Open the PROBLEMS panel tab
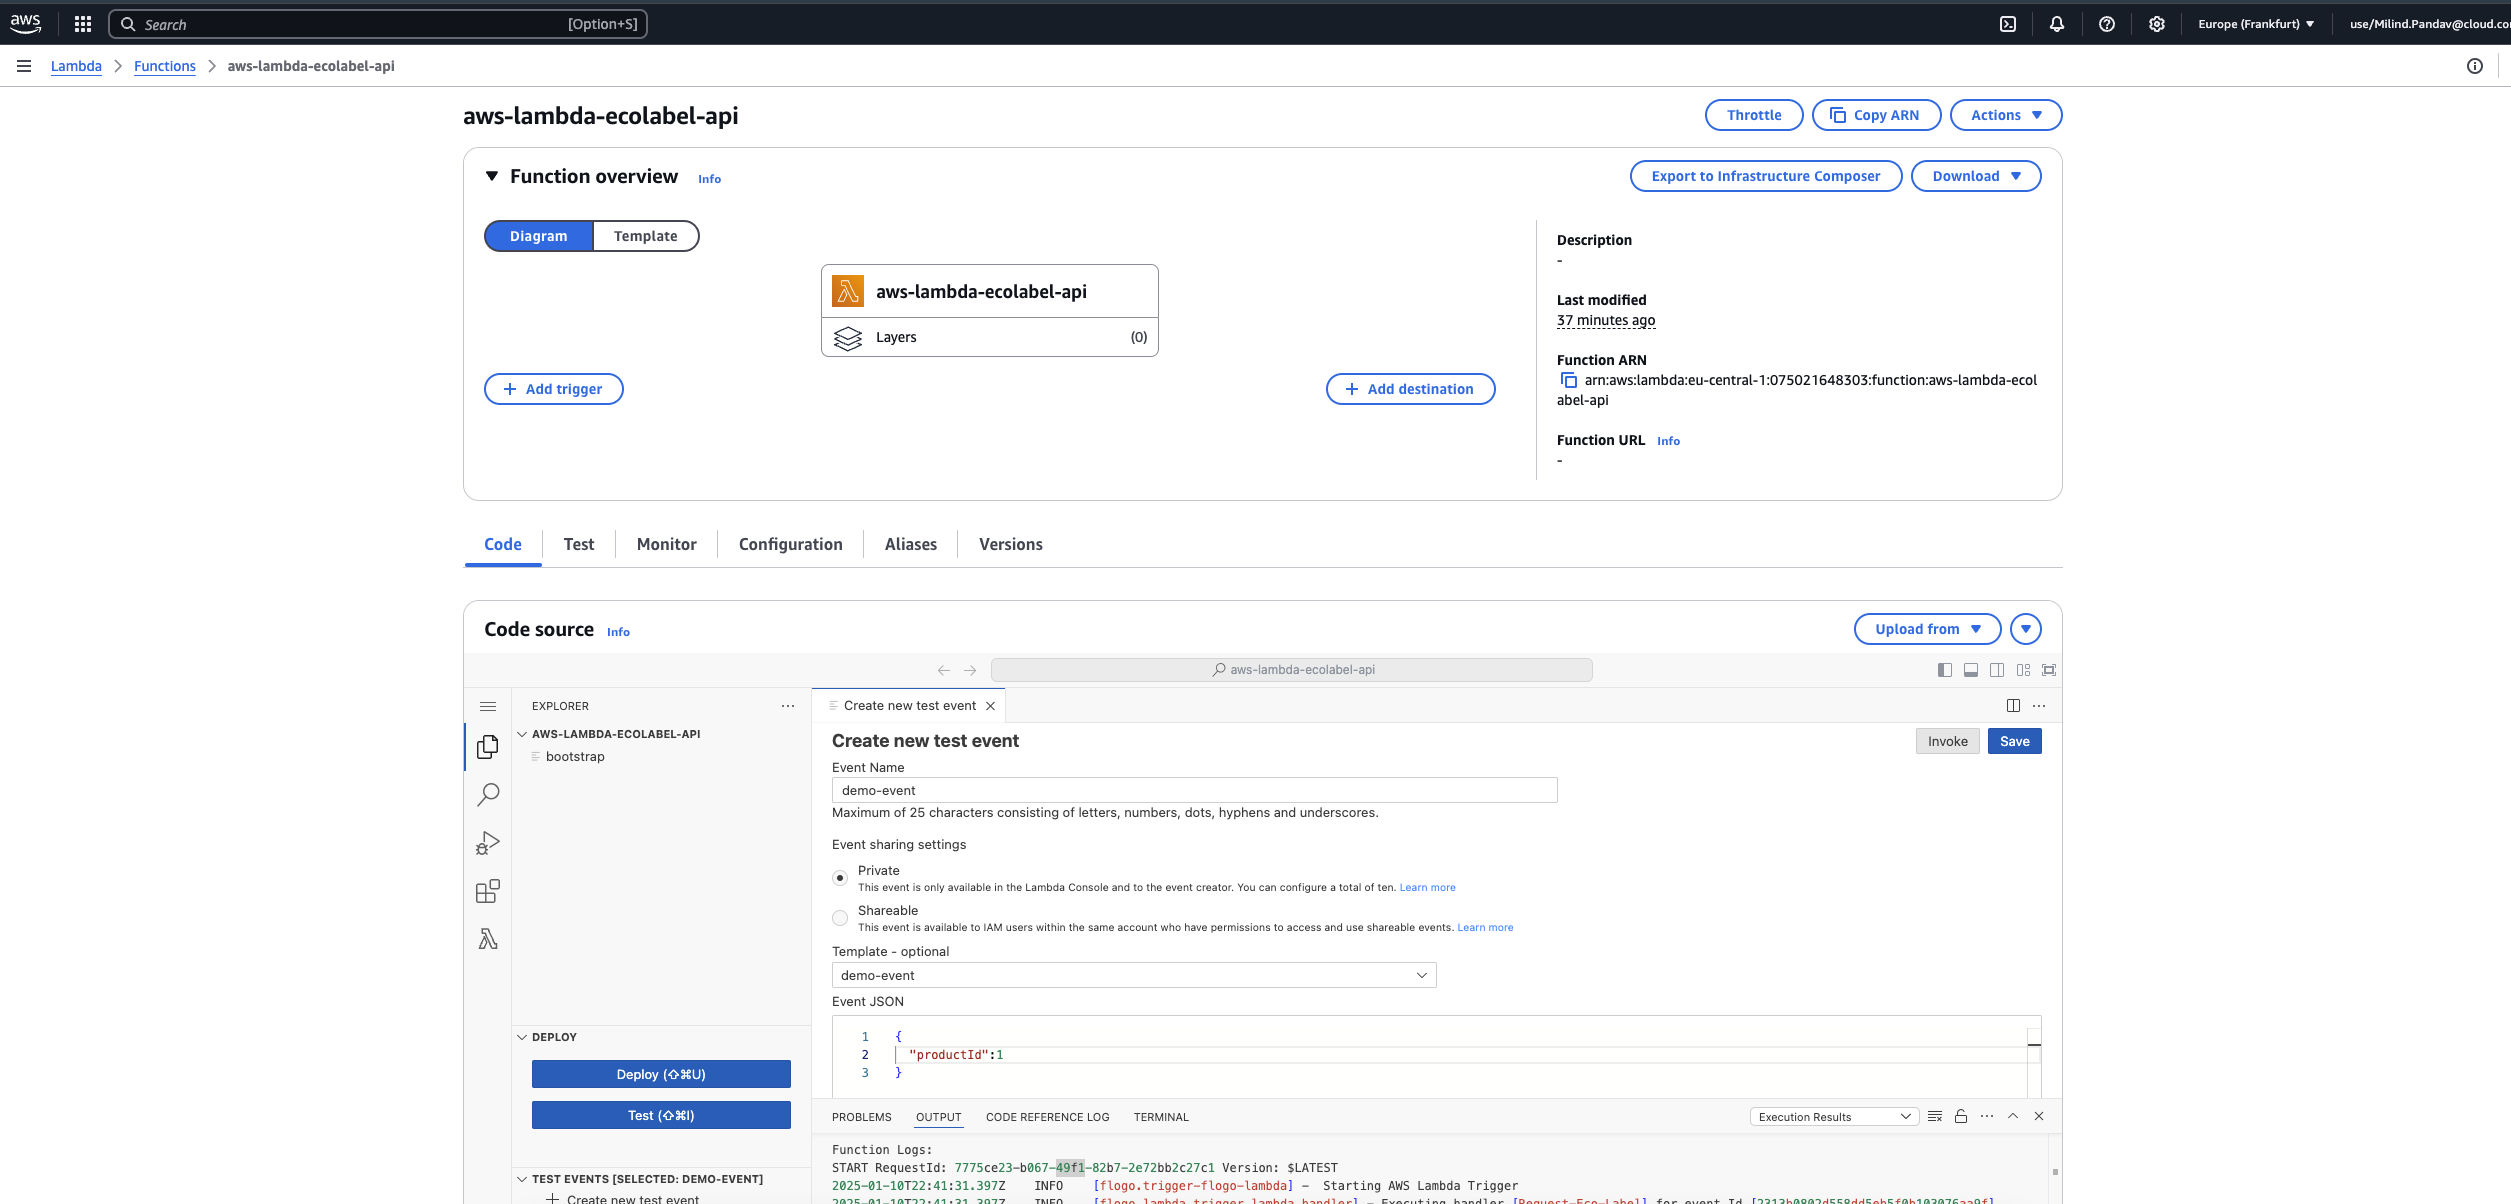The image size is (2511, 1204). point(862,1117)
